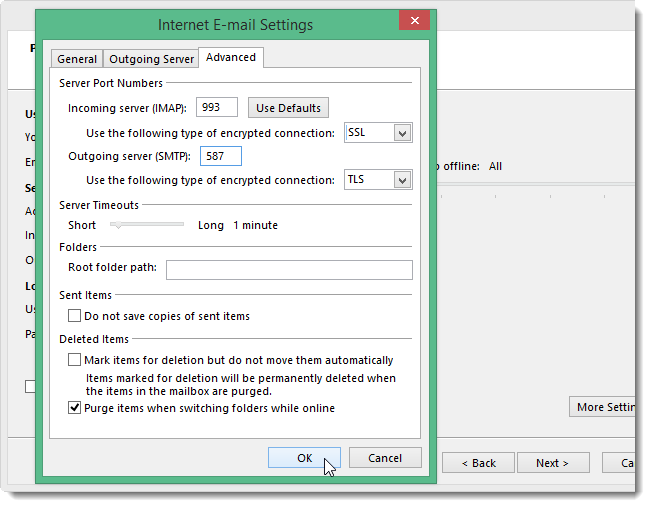Click the Internet E-mail Settings title bar
The height and width of the screenshot is (507, 650).
click(235, 24)
